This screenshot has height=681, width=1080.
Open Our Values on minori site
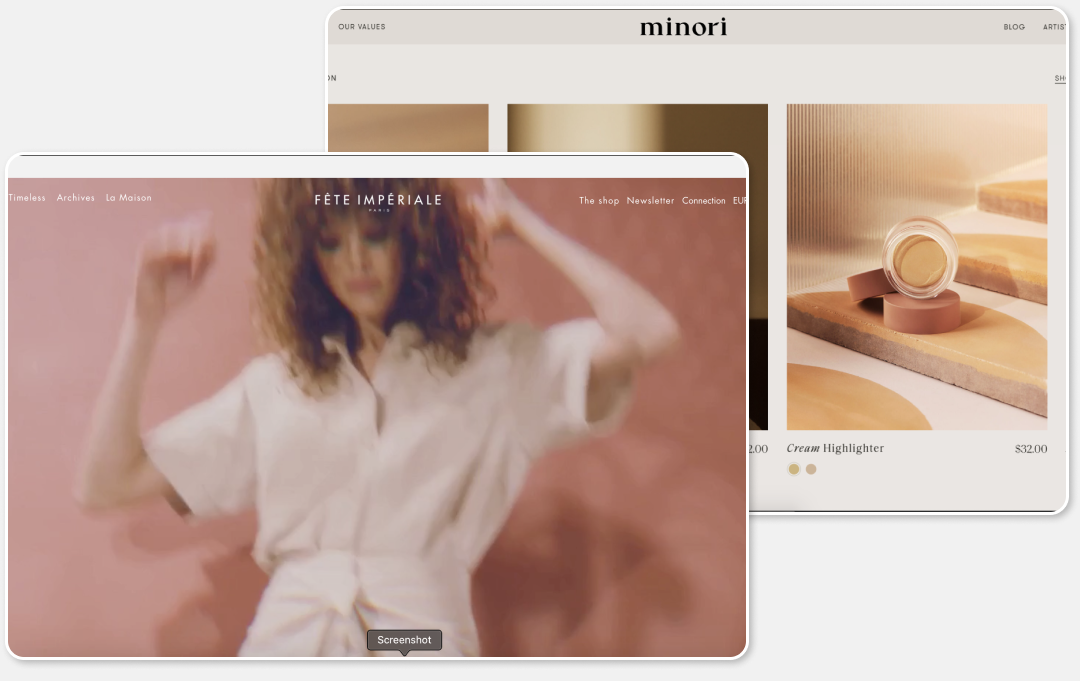(362, 27)
